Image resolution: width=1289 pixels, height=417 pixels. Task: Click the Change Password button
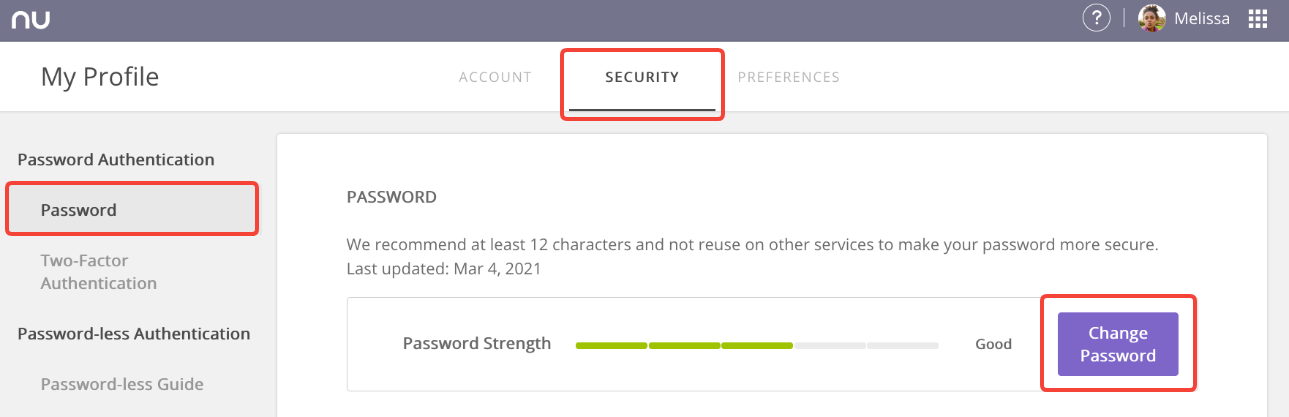tap(1118, 344)
